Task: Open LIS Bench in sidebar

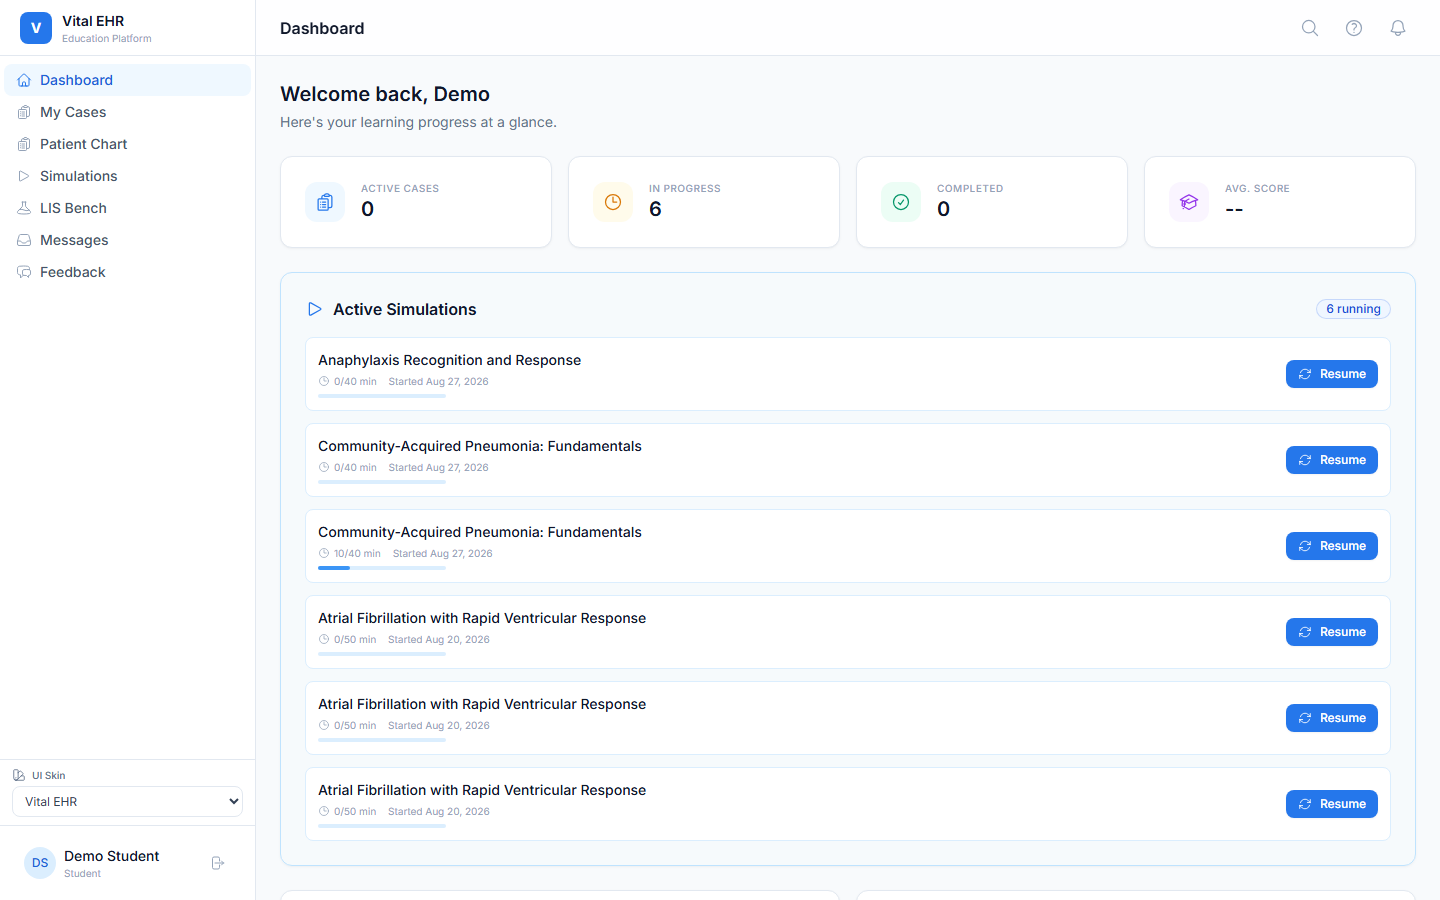Action: [x=128, y=208]
